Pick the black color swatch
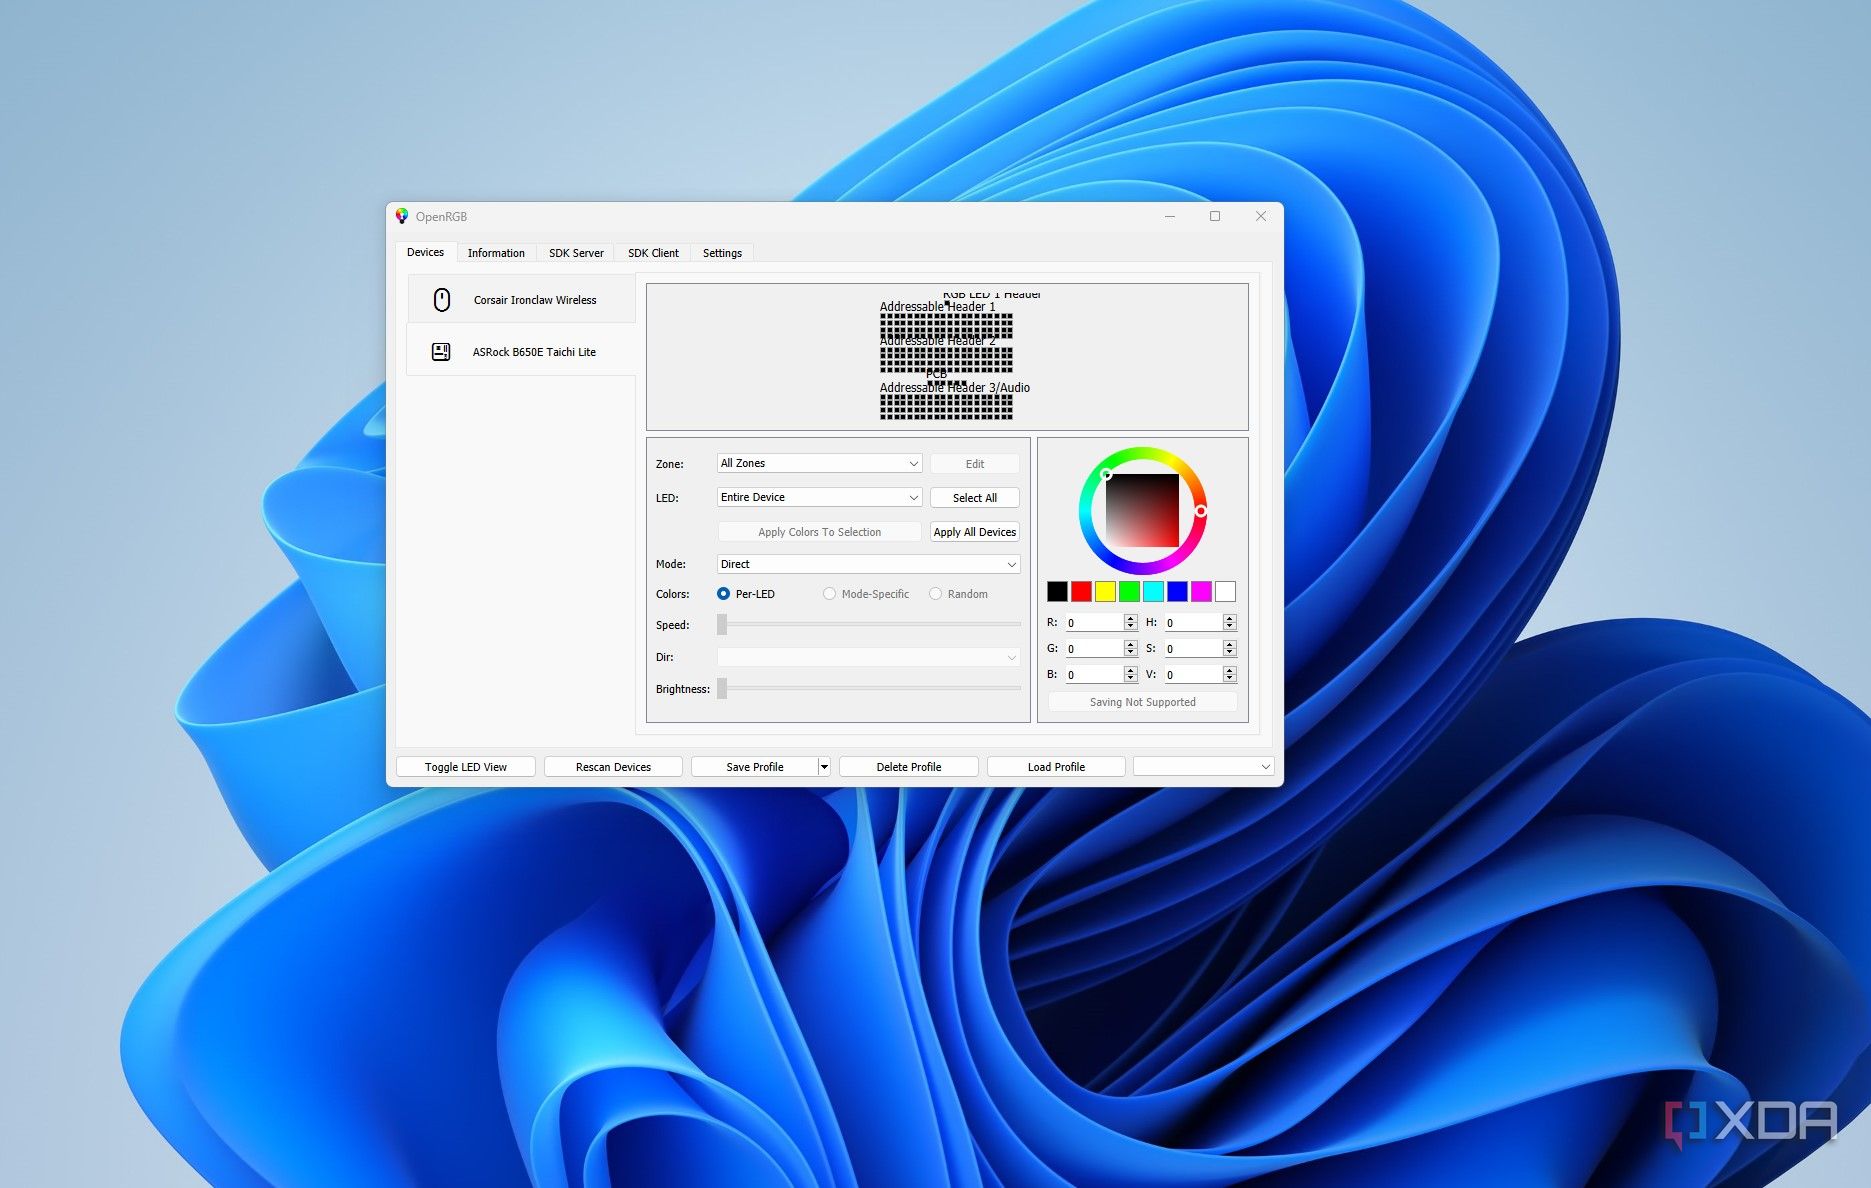Image resolution: width=1871 pixels, height=1188 pixels. click(1057, 591)
